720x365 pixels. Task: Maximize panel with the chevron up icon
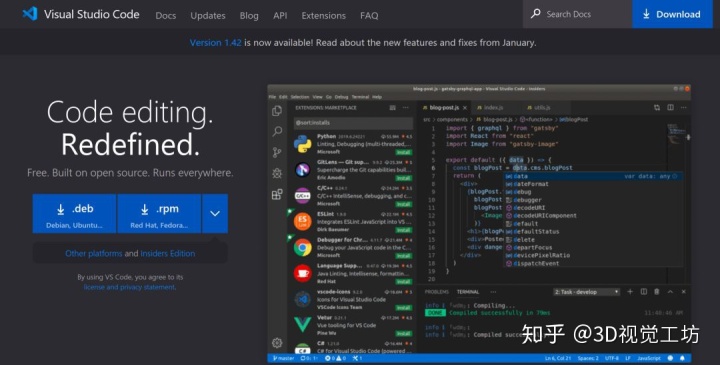click(670, 292)
